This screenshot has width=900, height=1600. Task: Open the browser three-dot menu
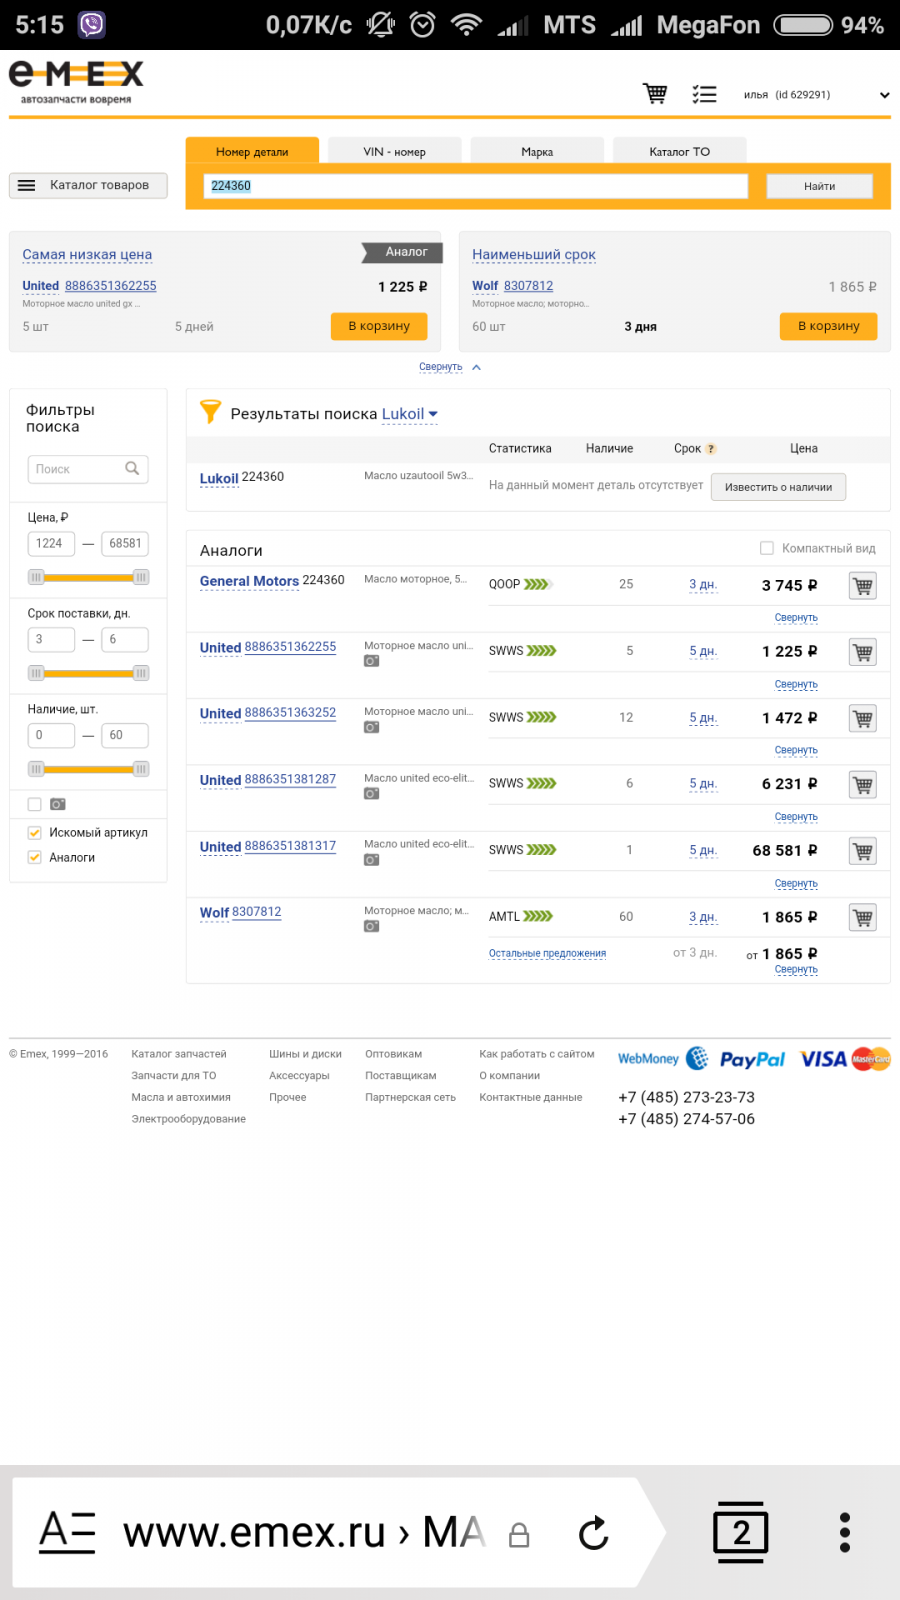(x=845, y=1532)
